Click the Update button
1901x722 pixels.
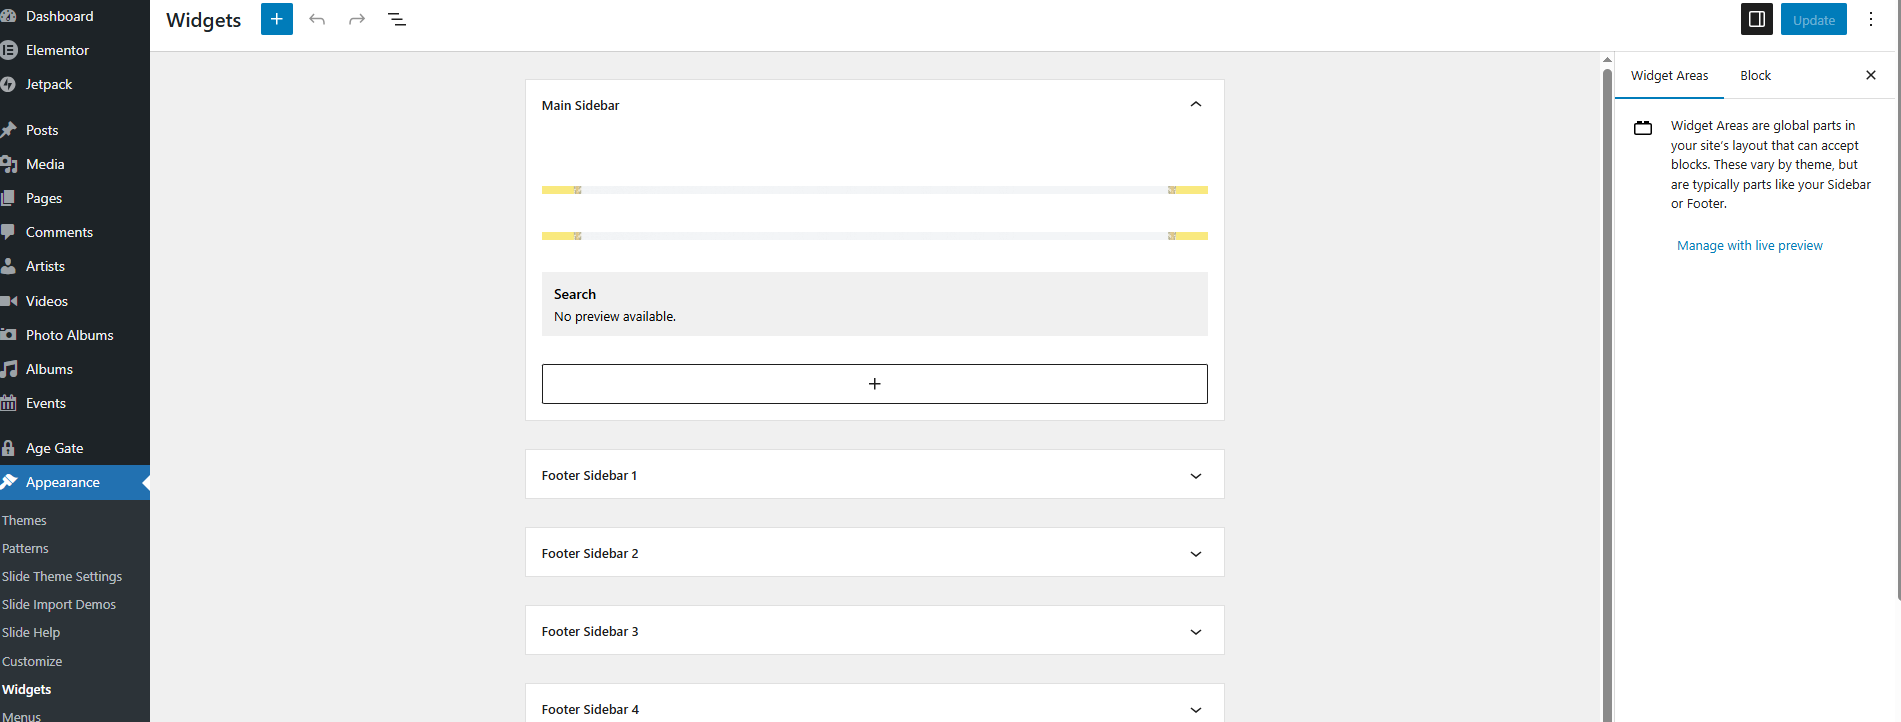pyautogui.click(x=1813, y=19)
